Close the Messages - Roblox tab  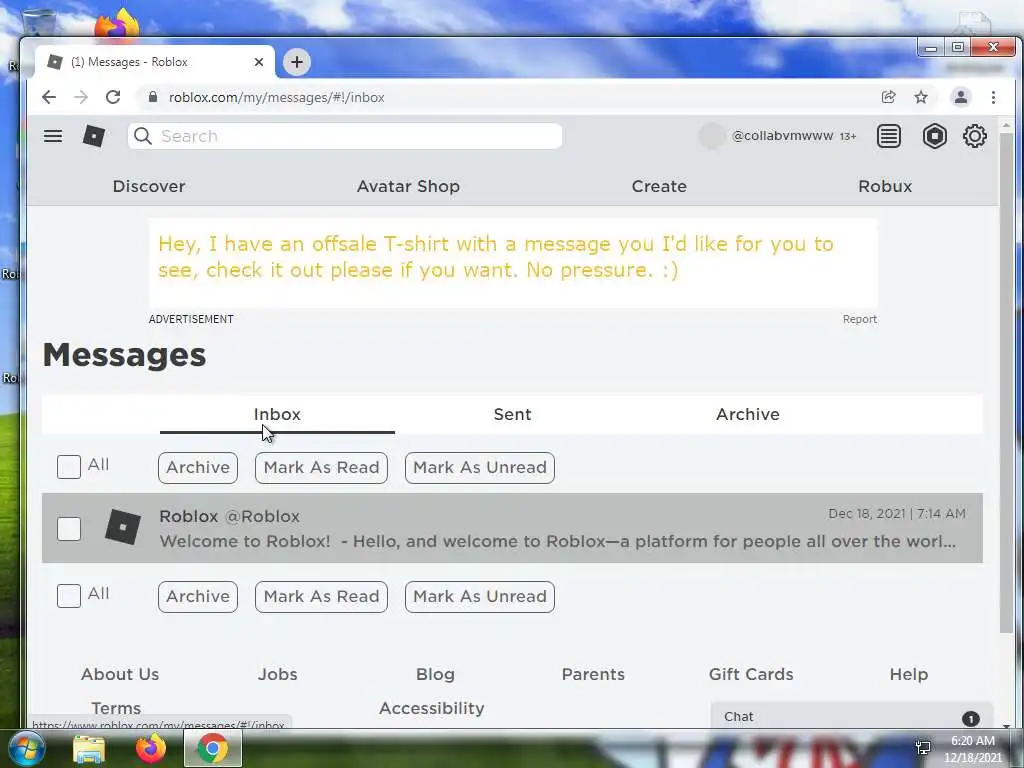259,62
